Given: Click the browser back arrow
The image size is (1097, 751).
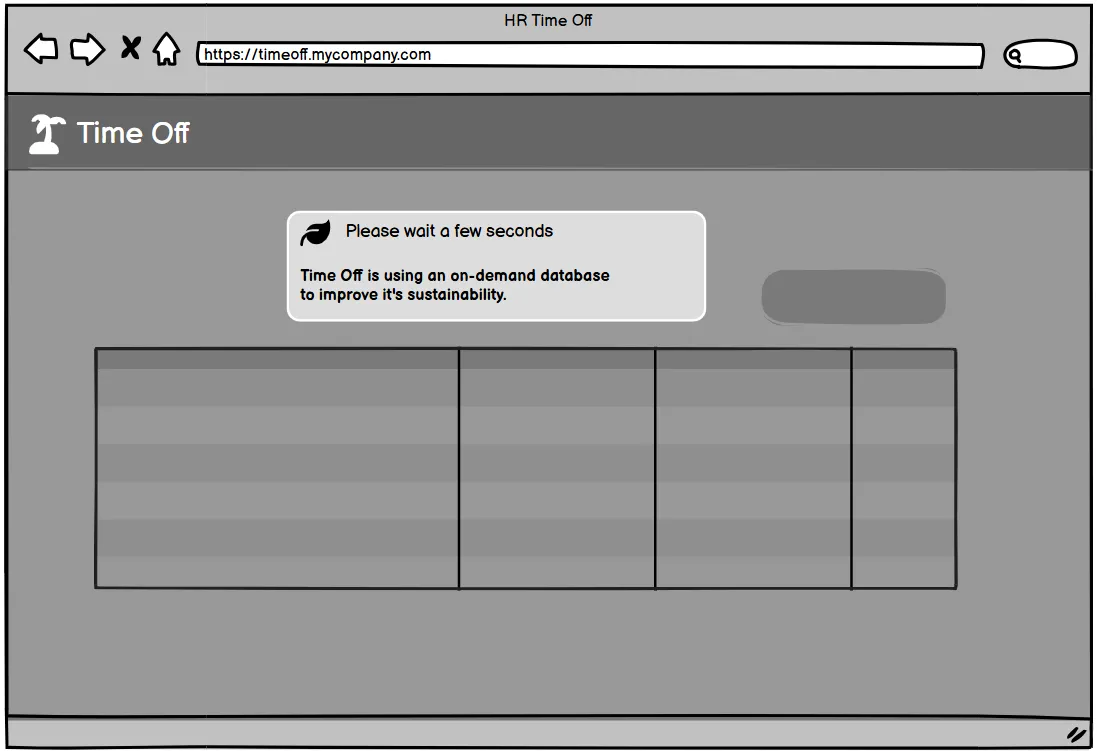Looking at the screenshot, I should [41, 49].
